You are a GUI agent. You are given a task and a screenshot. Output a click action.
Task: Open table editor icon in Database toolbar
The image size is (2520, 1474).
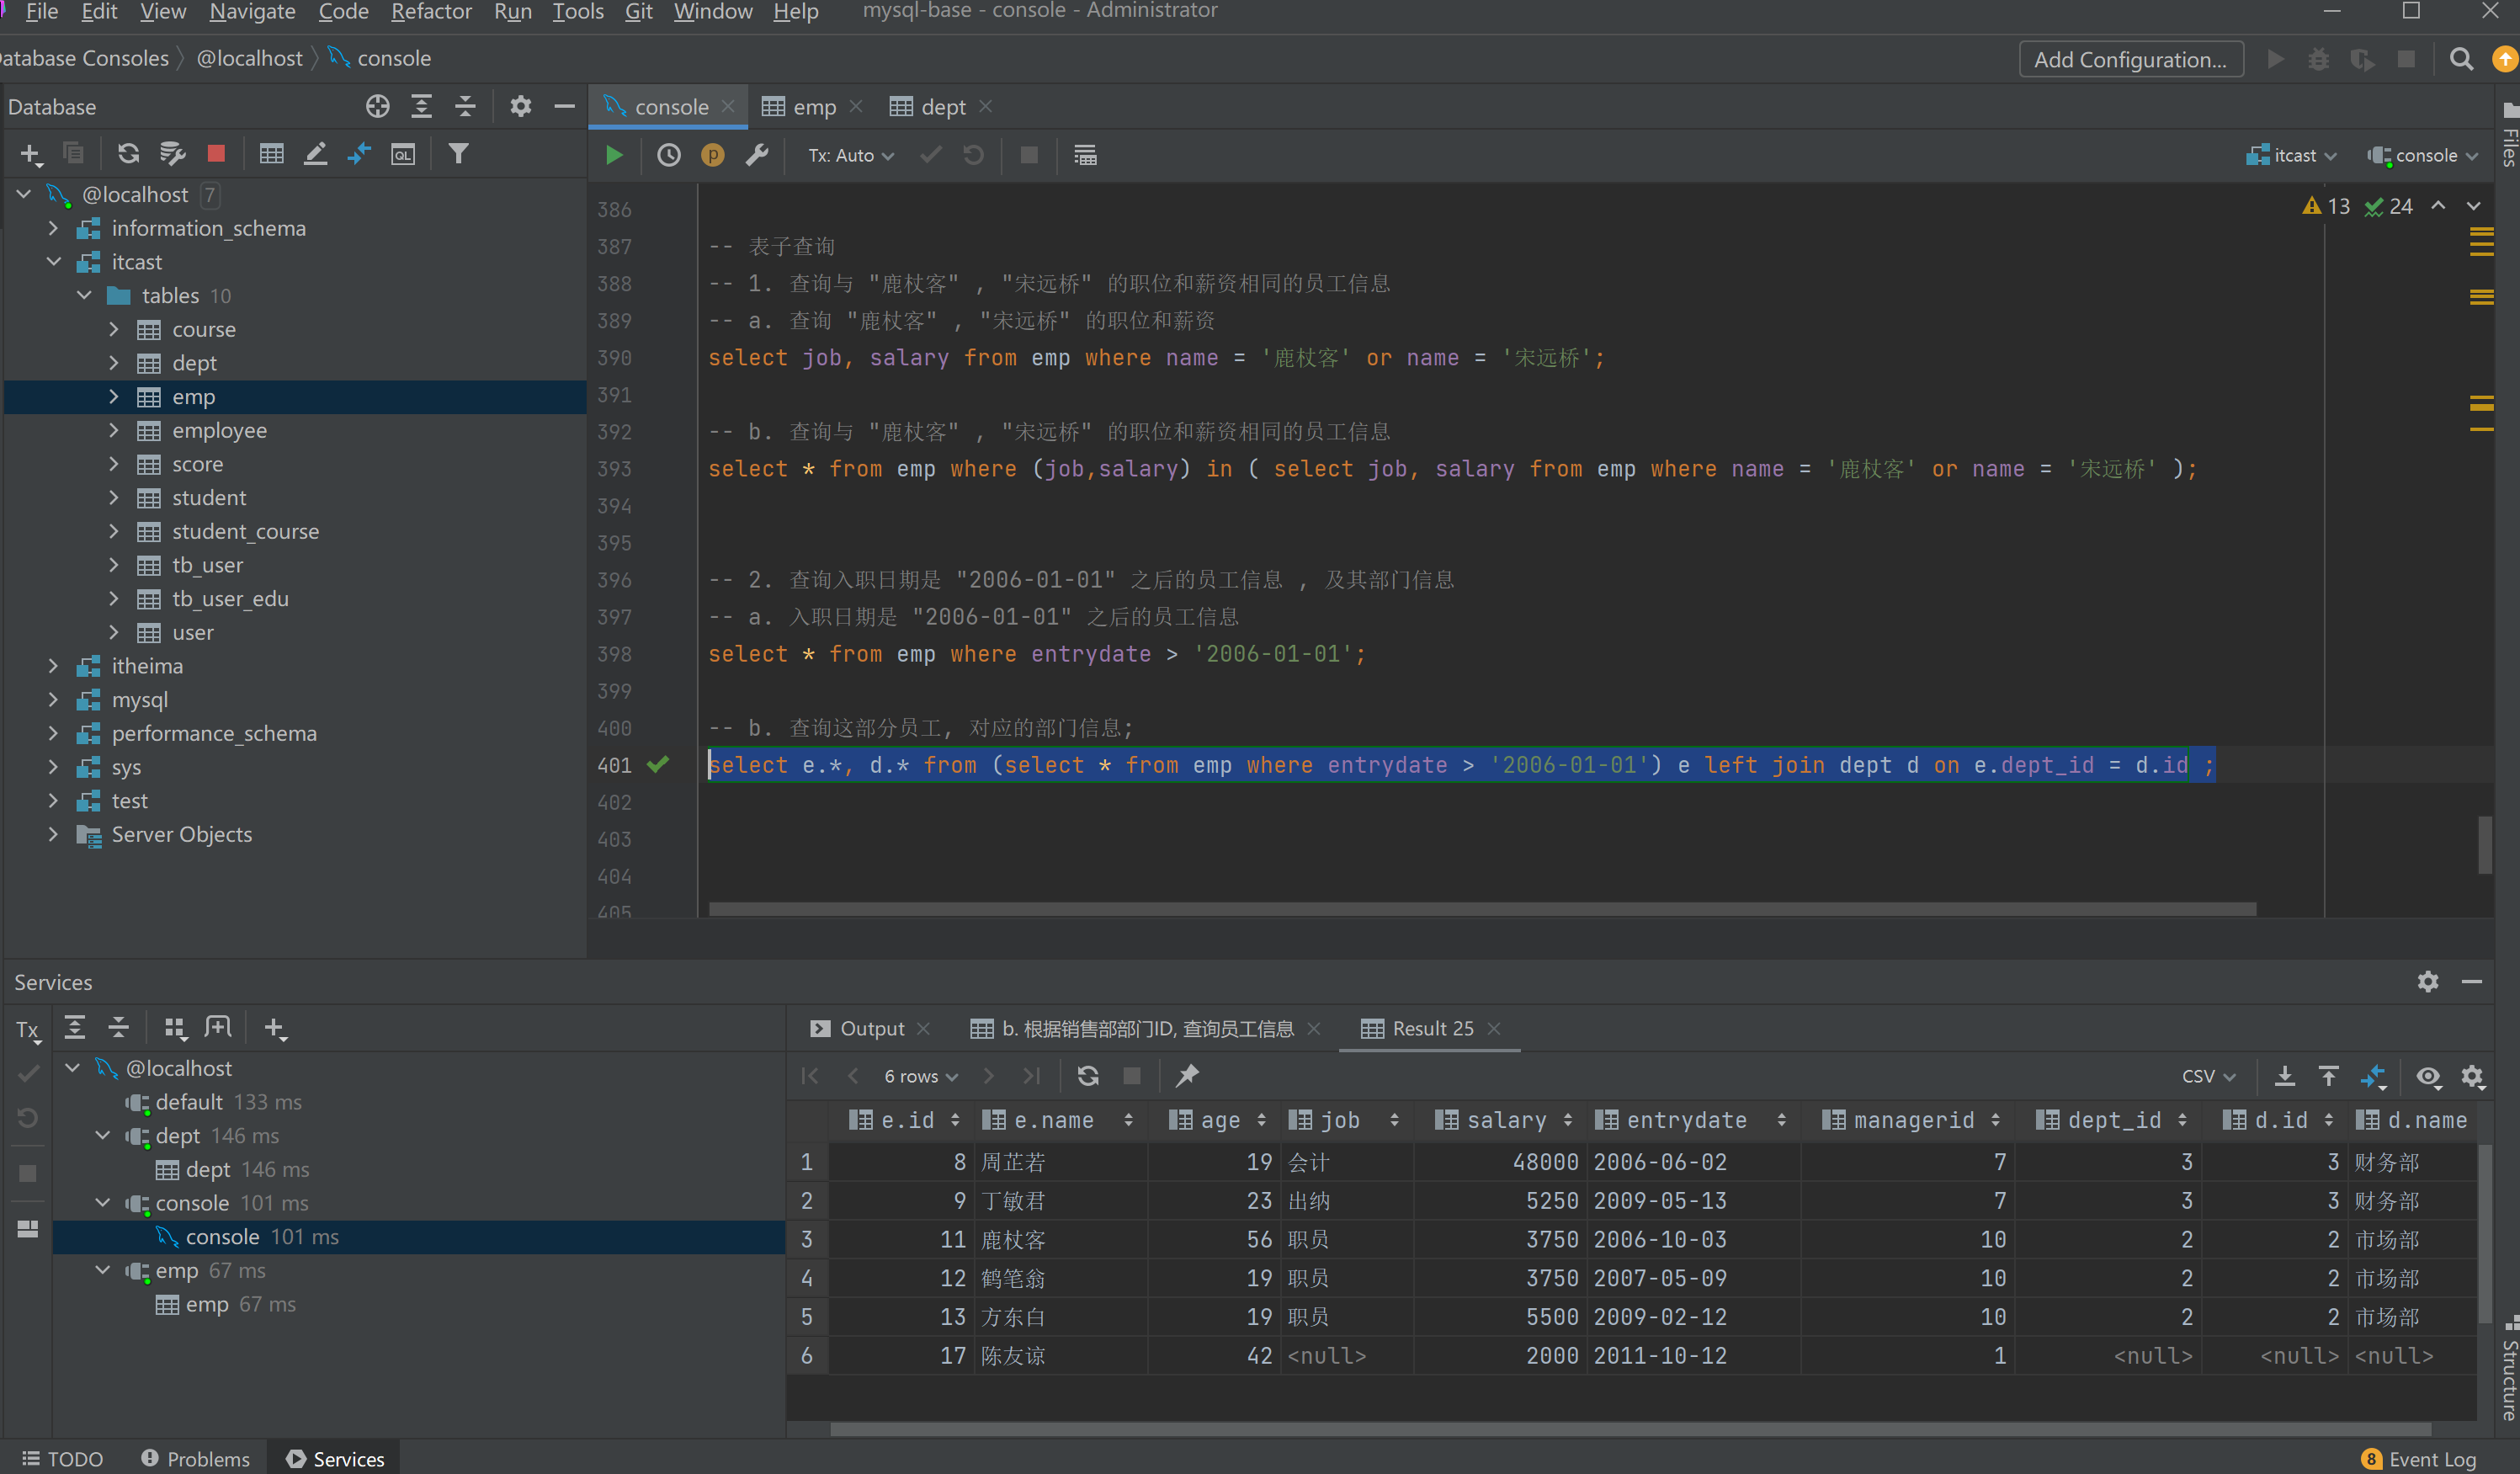pos(271,154)
